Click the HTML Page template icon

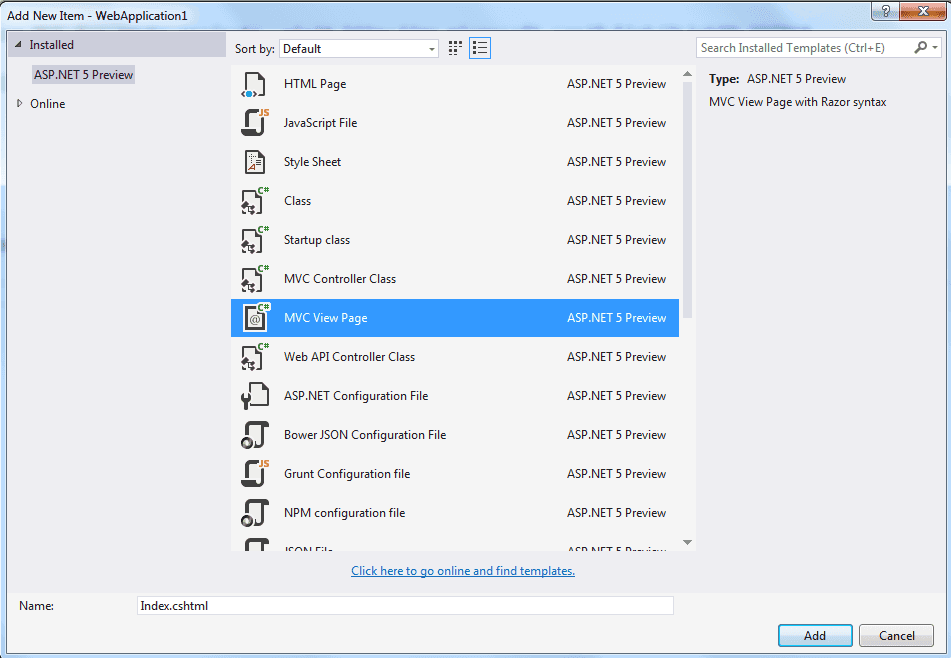point(255,85)
